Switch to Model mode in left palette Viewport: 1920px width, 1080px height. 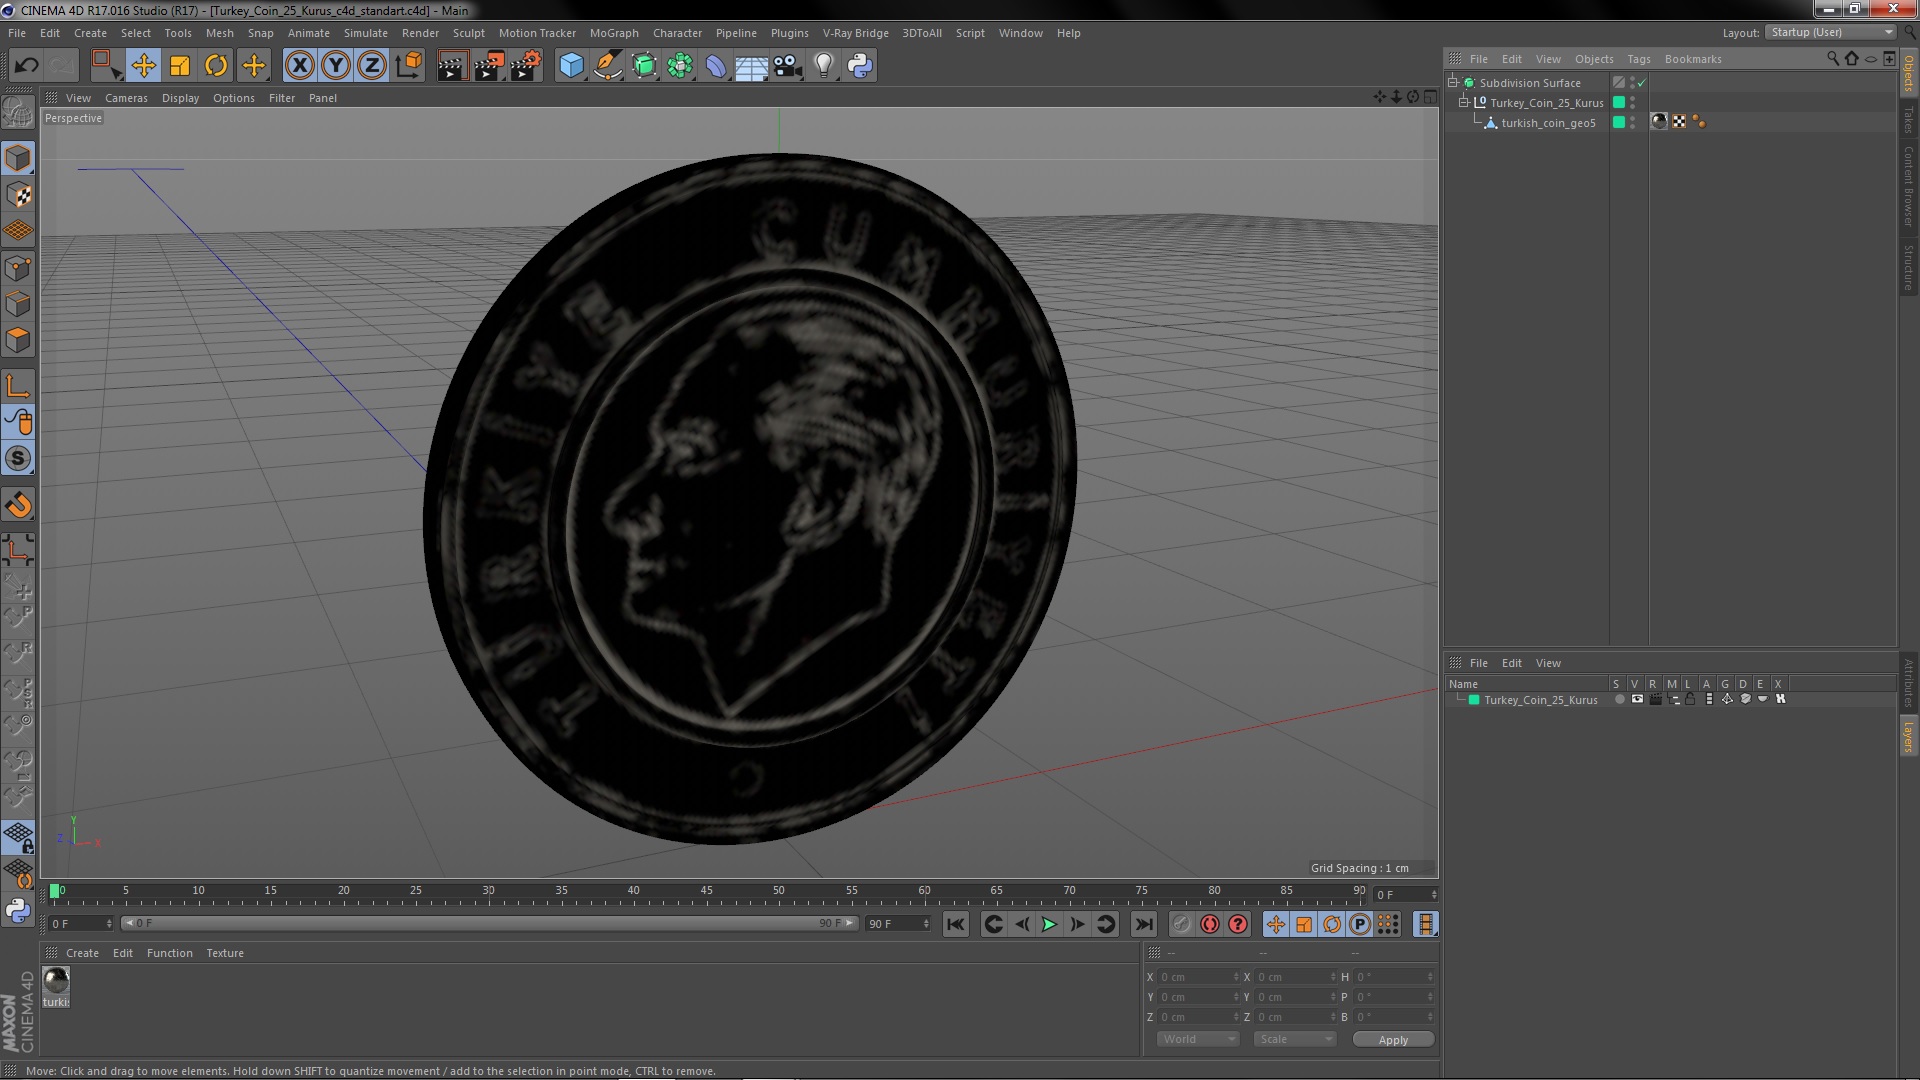[18, 158]
